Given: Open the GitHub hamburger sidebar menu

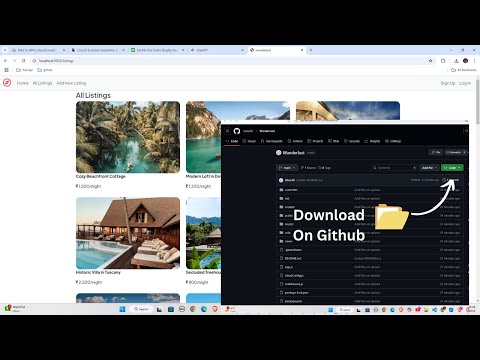Looking at the screenshot, I should [x=228, y=131].
